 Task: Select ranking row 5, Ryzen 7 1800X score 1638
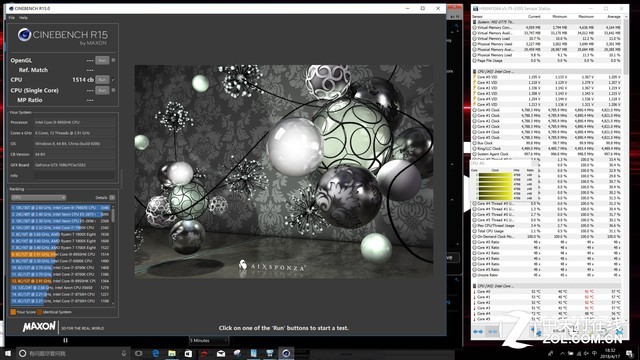tap(60, 234)
